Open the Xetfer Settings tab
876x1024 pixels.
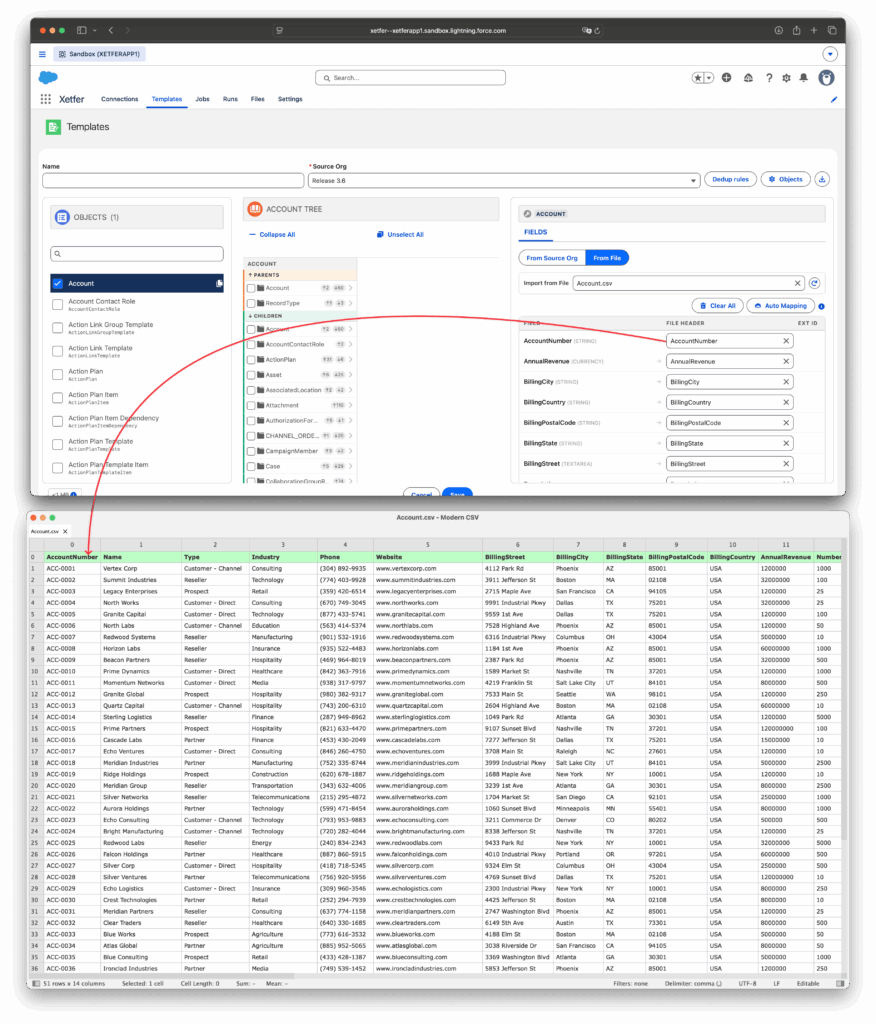pos(290,99)
